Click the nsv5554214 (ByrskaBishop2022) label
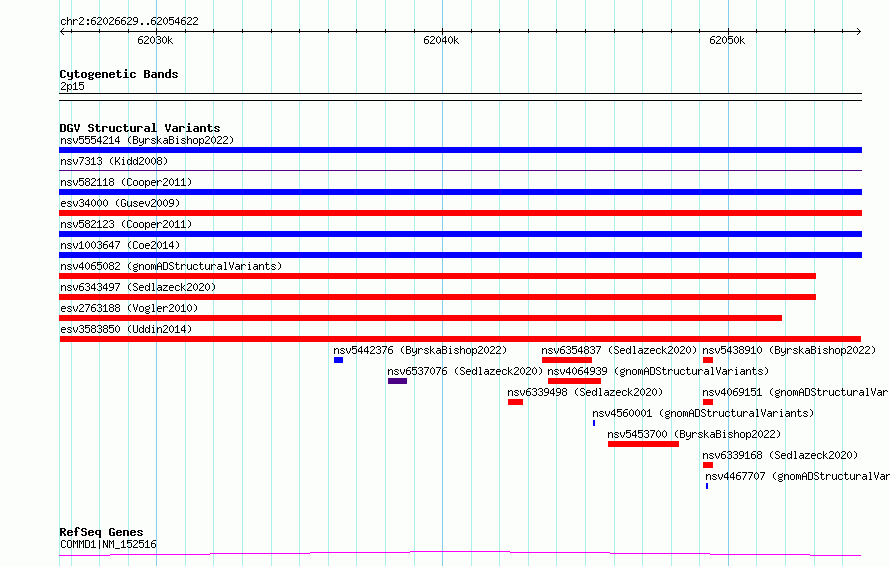Viewport: 890px width, 566px height. pos(147,140)
